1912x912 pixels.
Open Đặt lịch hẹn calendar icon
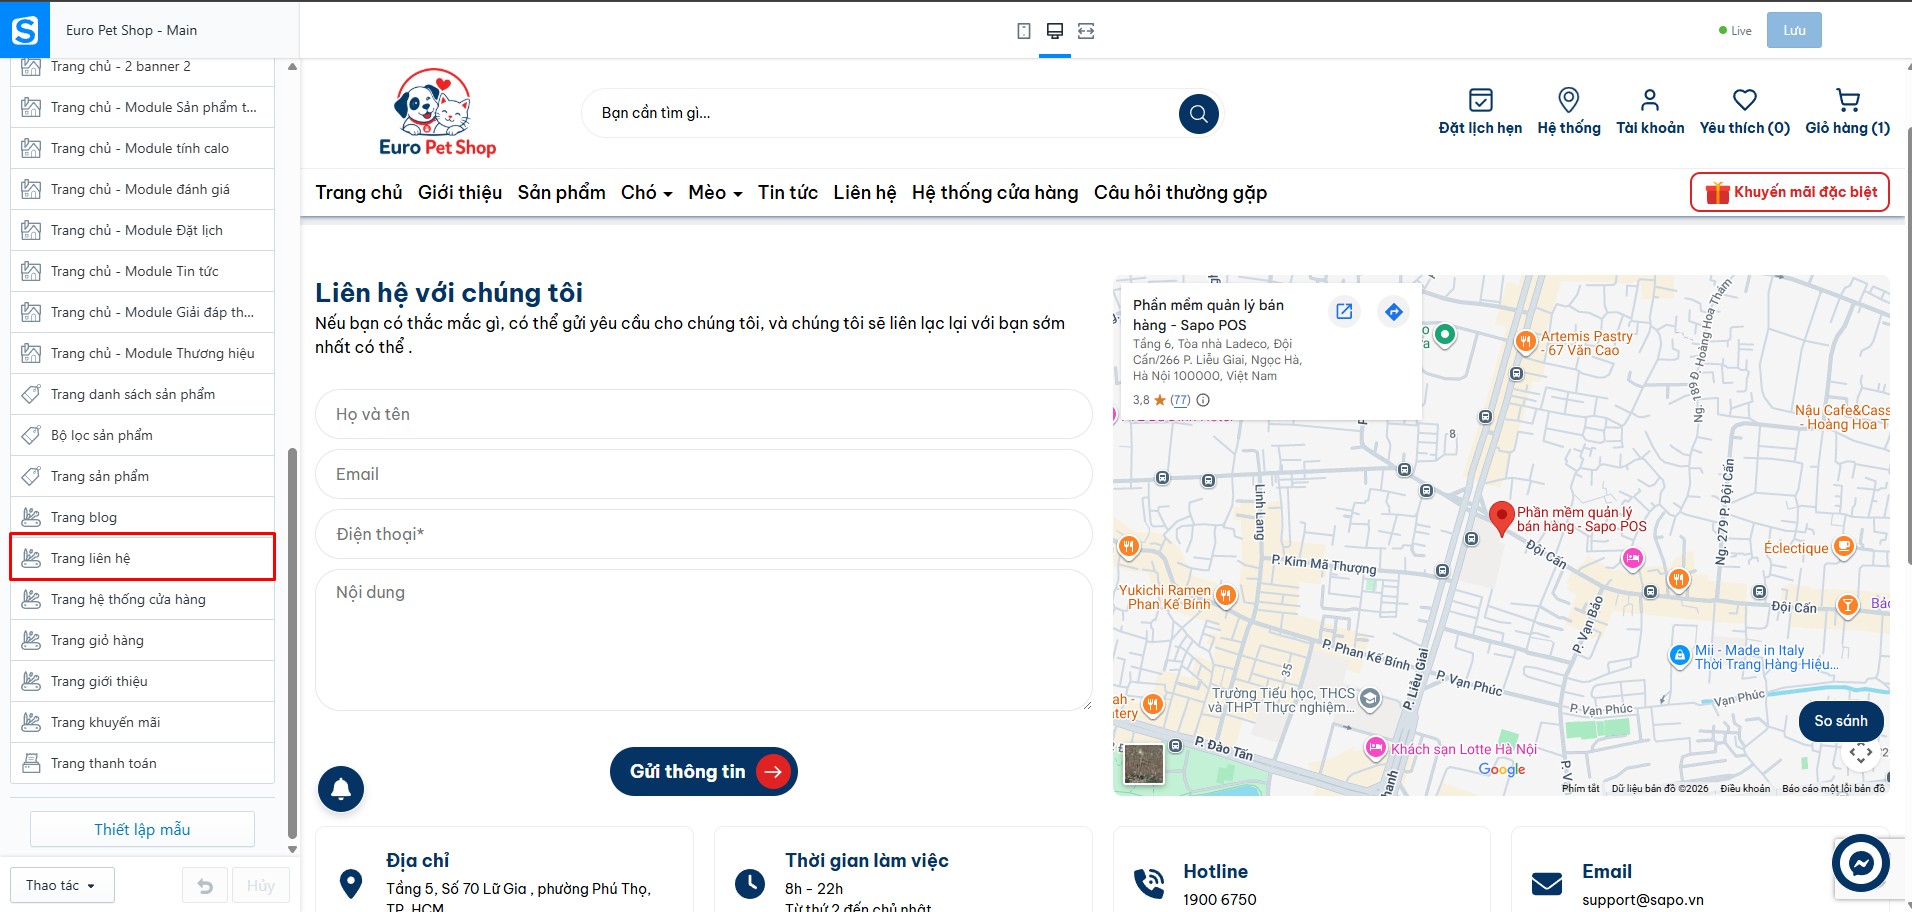coord(1480,100)
